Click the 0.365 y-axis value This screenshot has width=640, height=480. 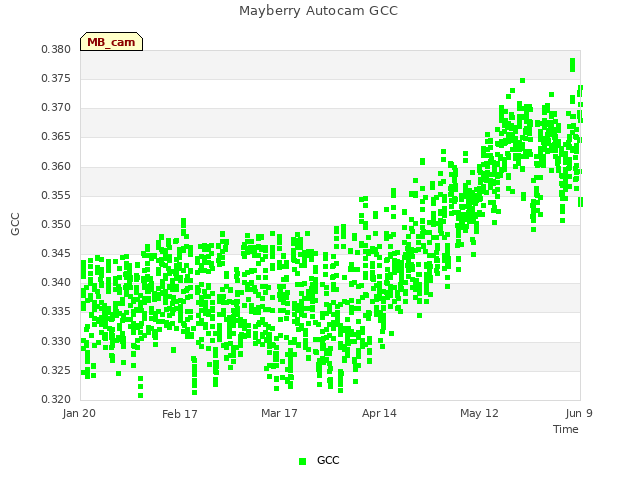[56, 136]
